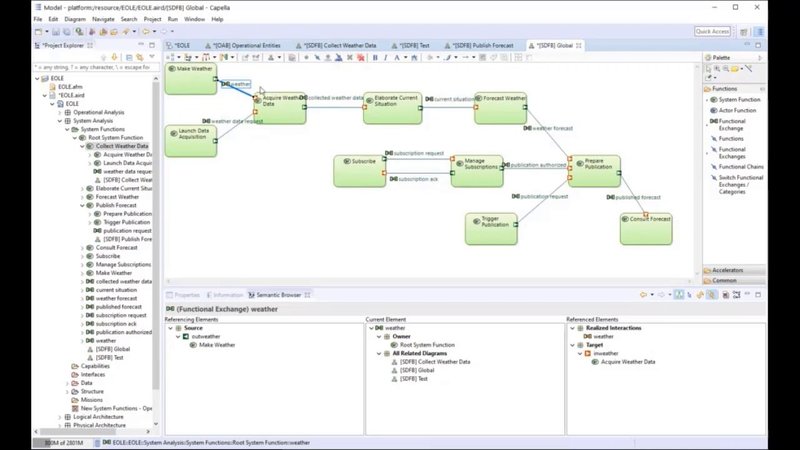Click the Open Perspective icon near Quick Access
Screen dimensions: 800x450
(x=744, y=32)
